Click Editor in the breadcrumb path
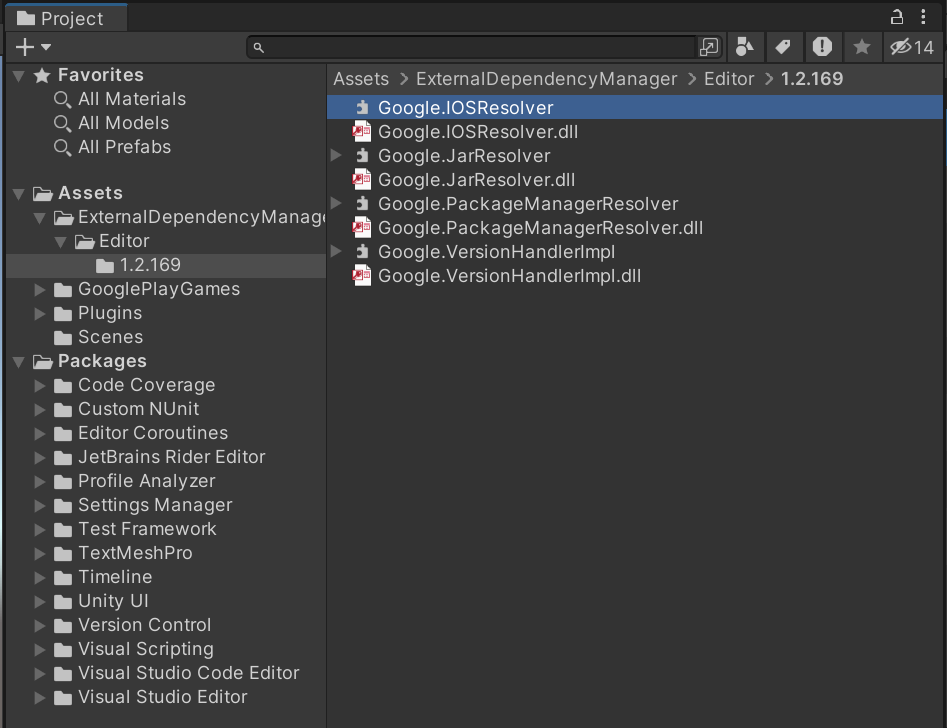947x728 pixels. point(729,79)
